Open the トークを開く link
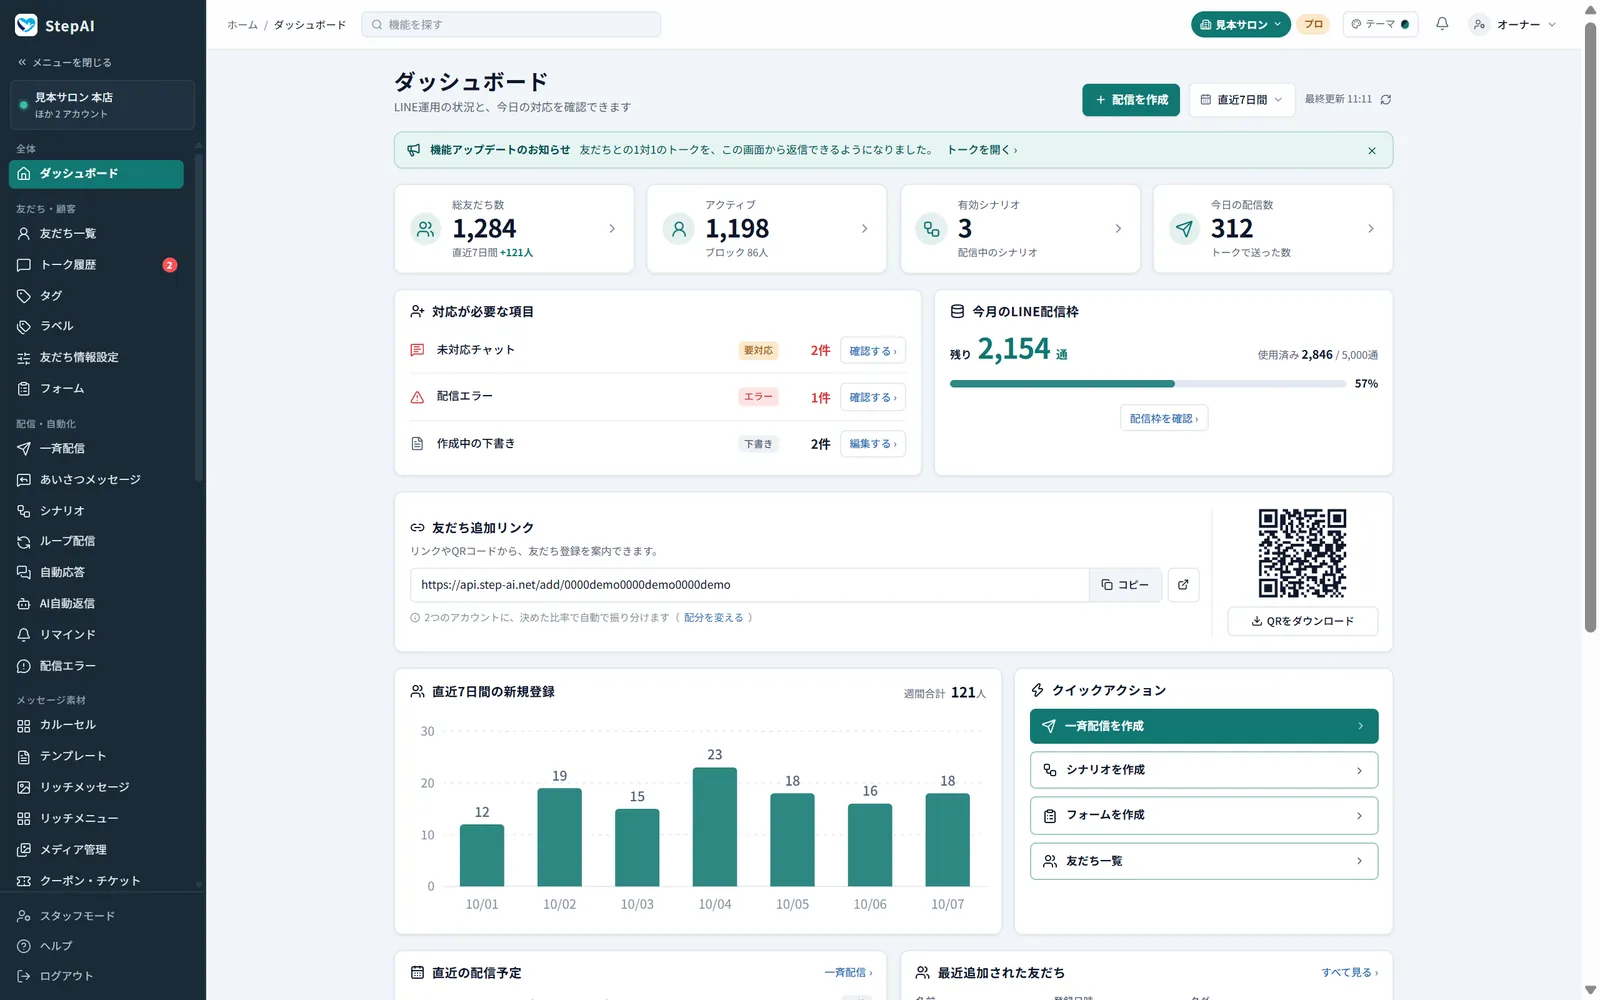This screenshot has height=1000, width=1600. coord(982,150)
